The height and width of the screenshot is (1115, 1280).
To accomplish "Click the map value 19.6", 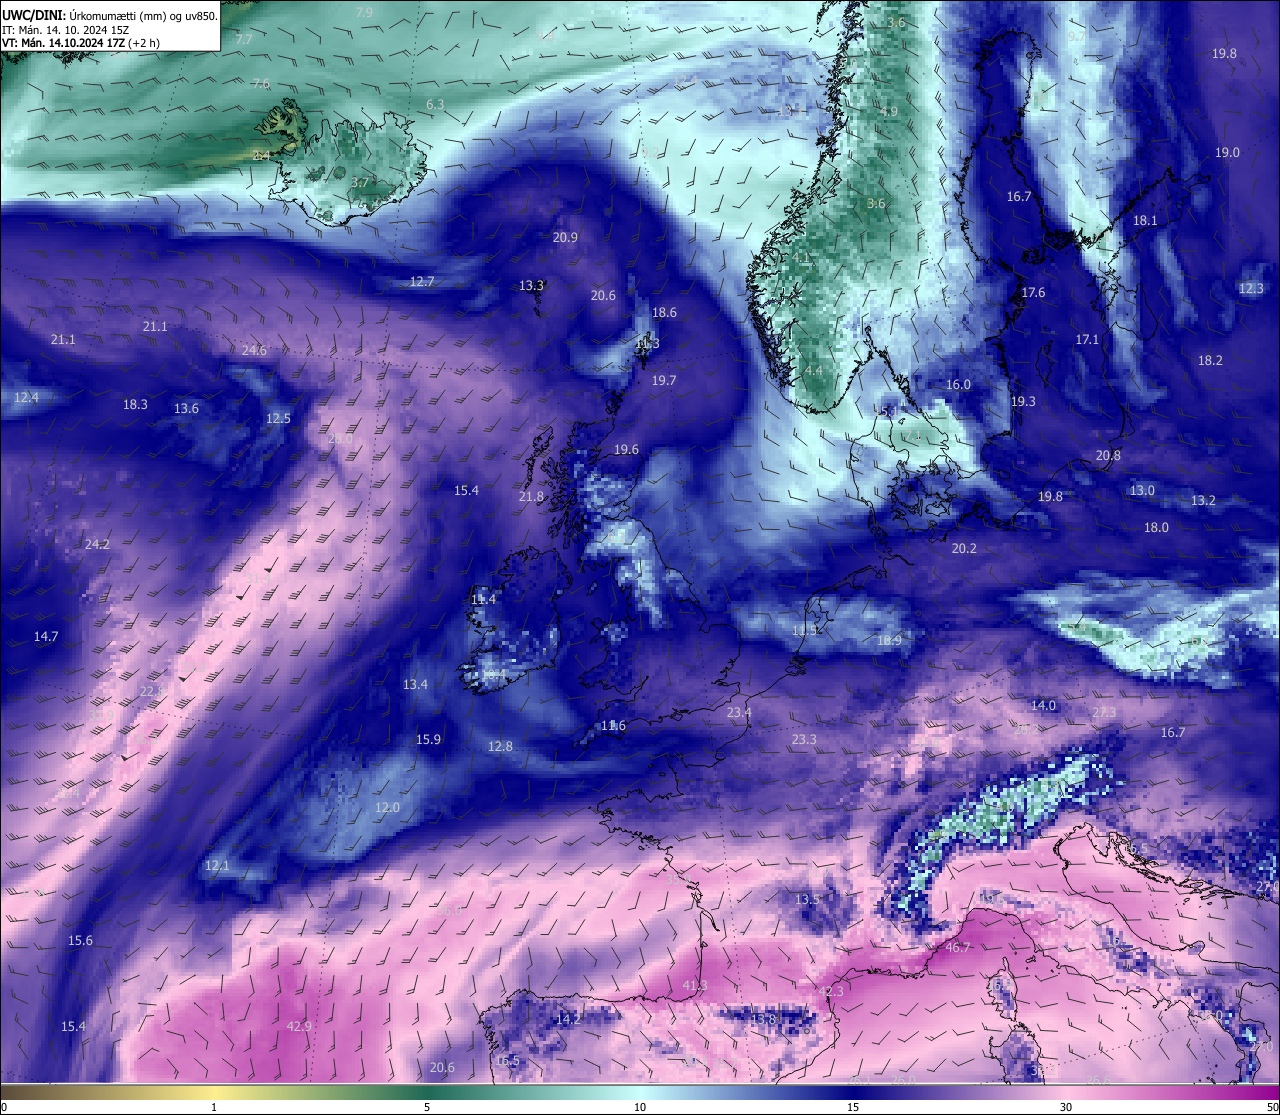I will [x=626, y=449].
